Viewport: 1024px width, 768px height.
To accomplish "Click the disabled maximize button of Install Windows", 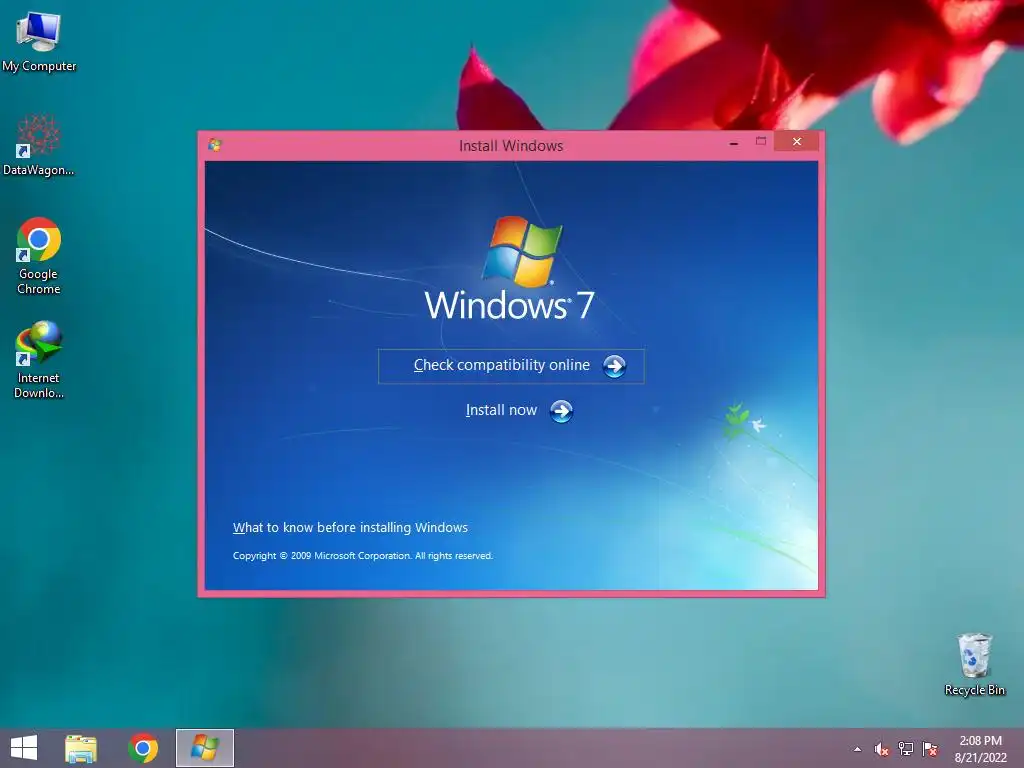I will pos(761,142).
